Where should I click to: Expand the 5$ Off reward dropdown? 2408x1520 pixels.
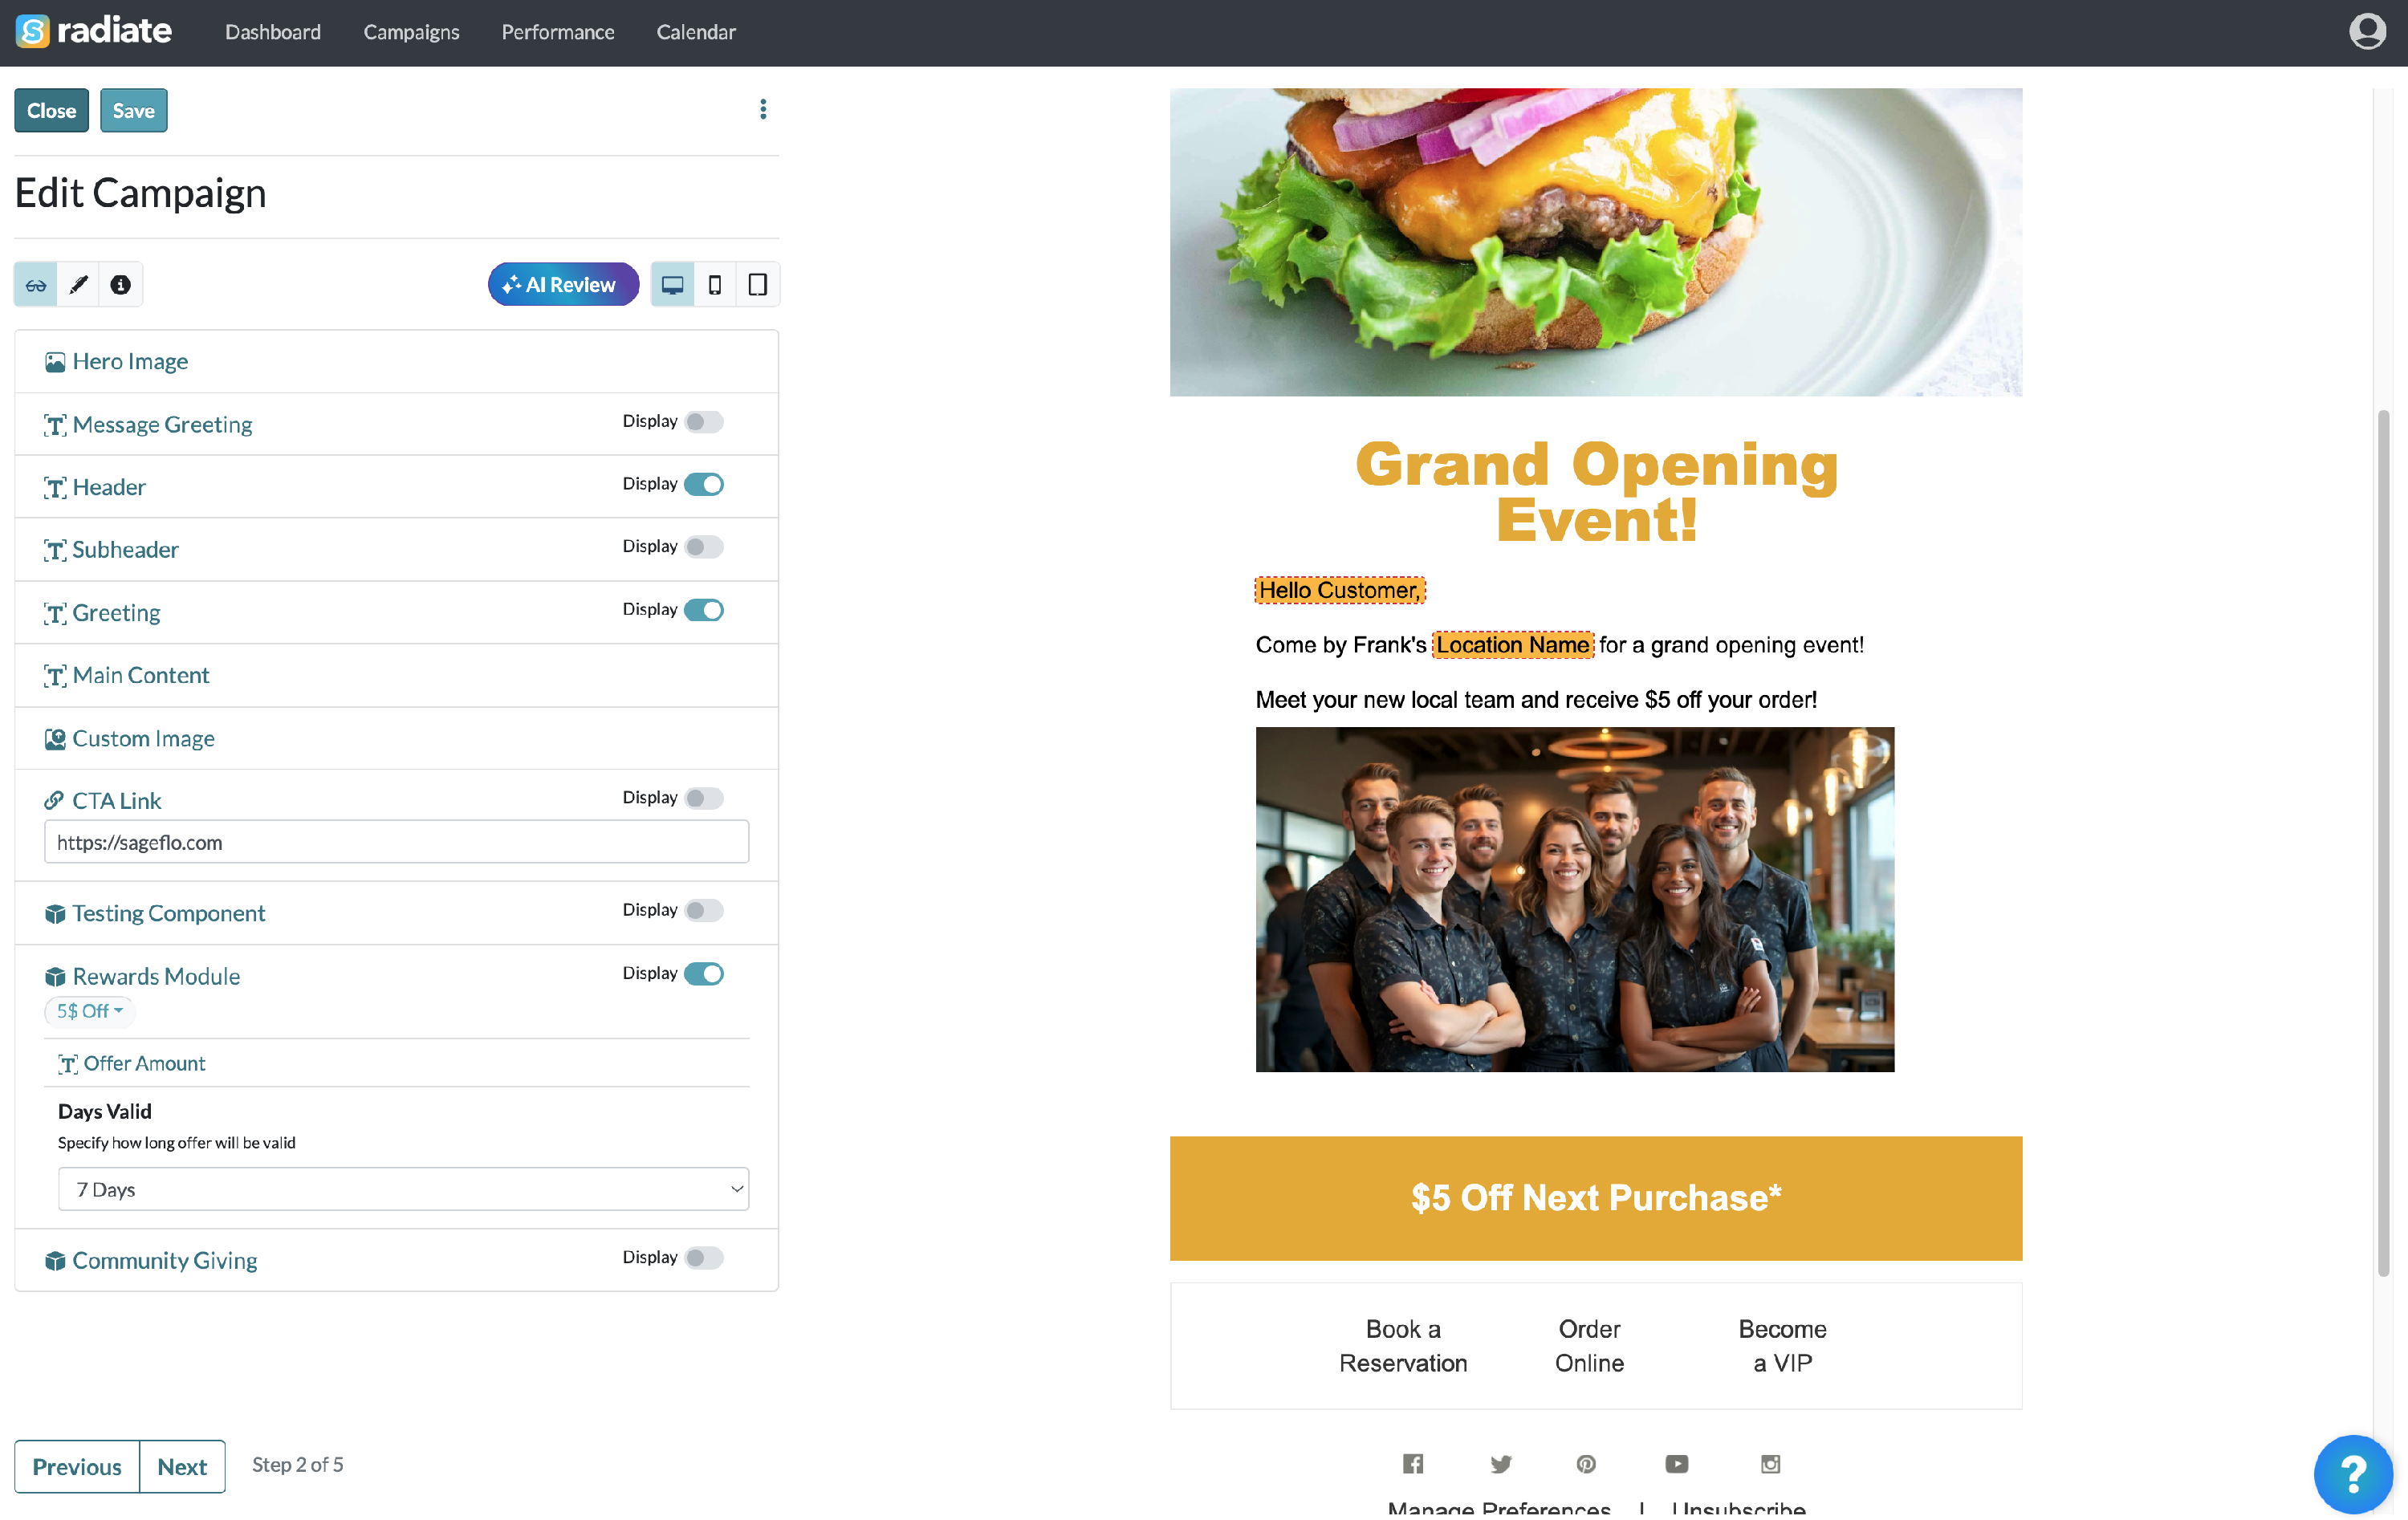point(90,1011)
